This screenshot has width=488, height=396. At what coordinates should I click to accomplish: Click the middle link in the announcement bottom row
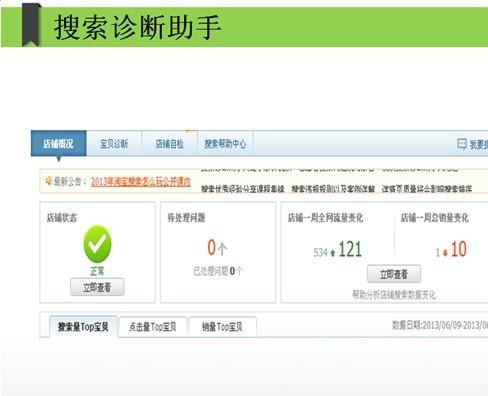(x=333, y=189)
